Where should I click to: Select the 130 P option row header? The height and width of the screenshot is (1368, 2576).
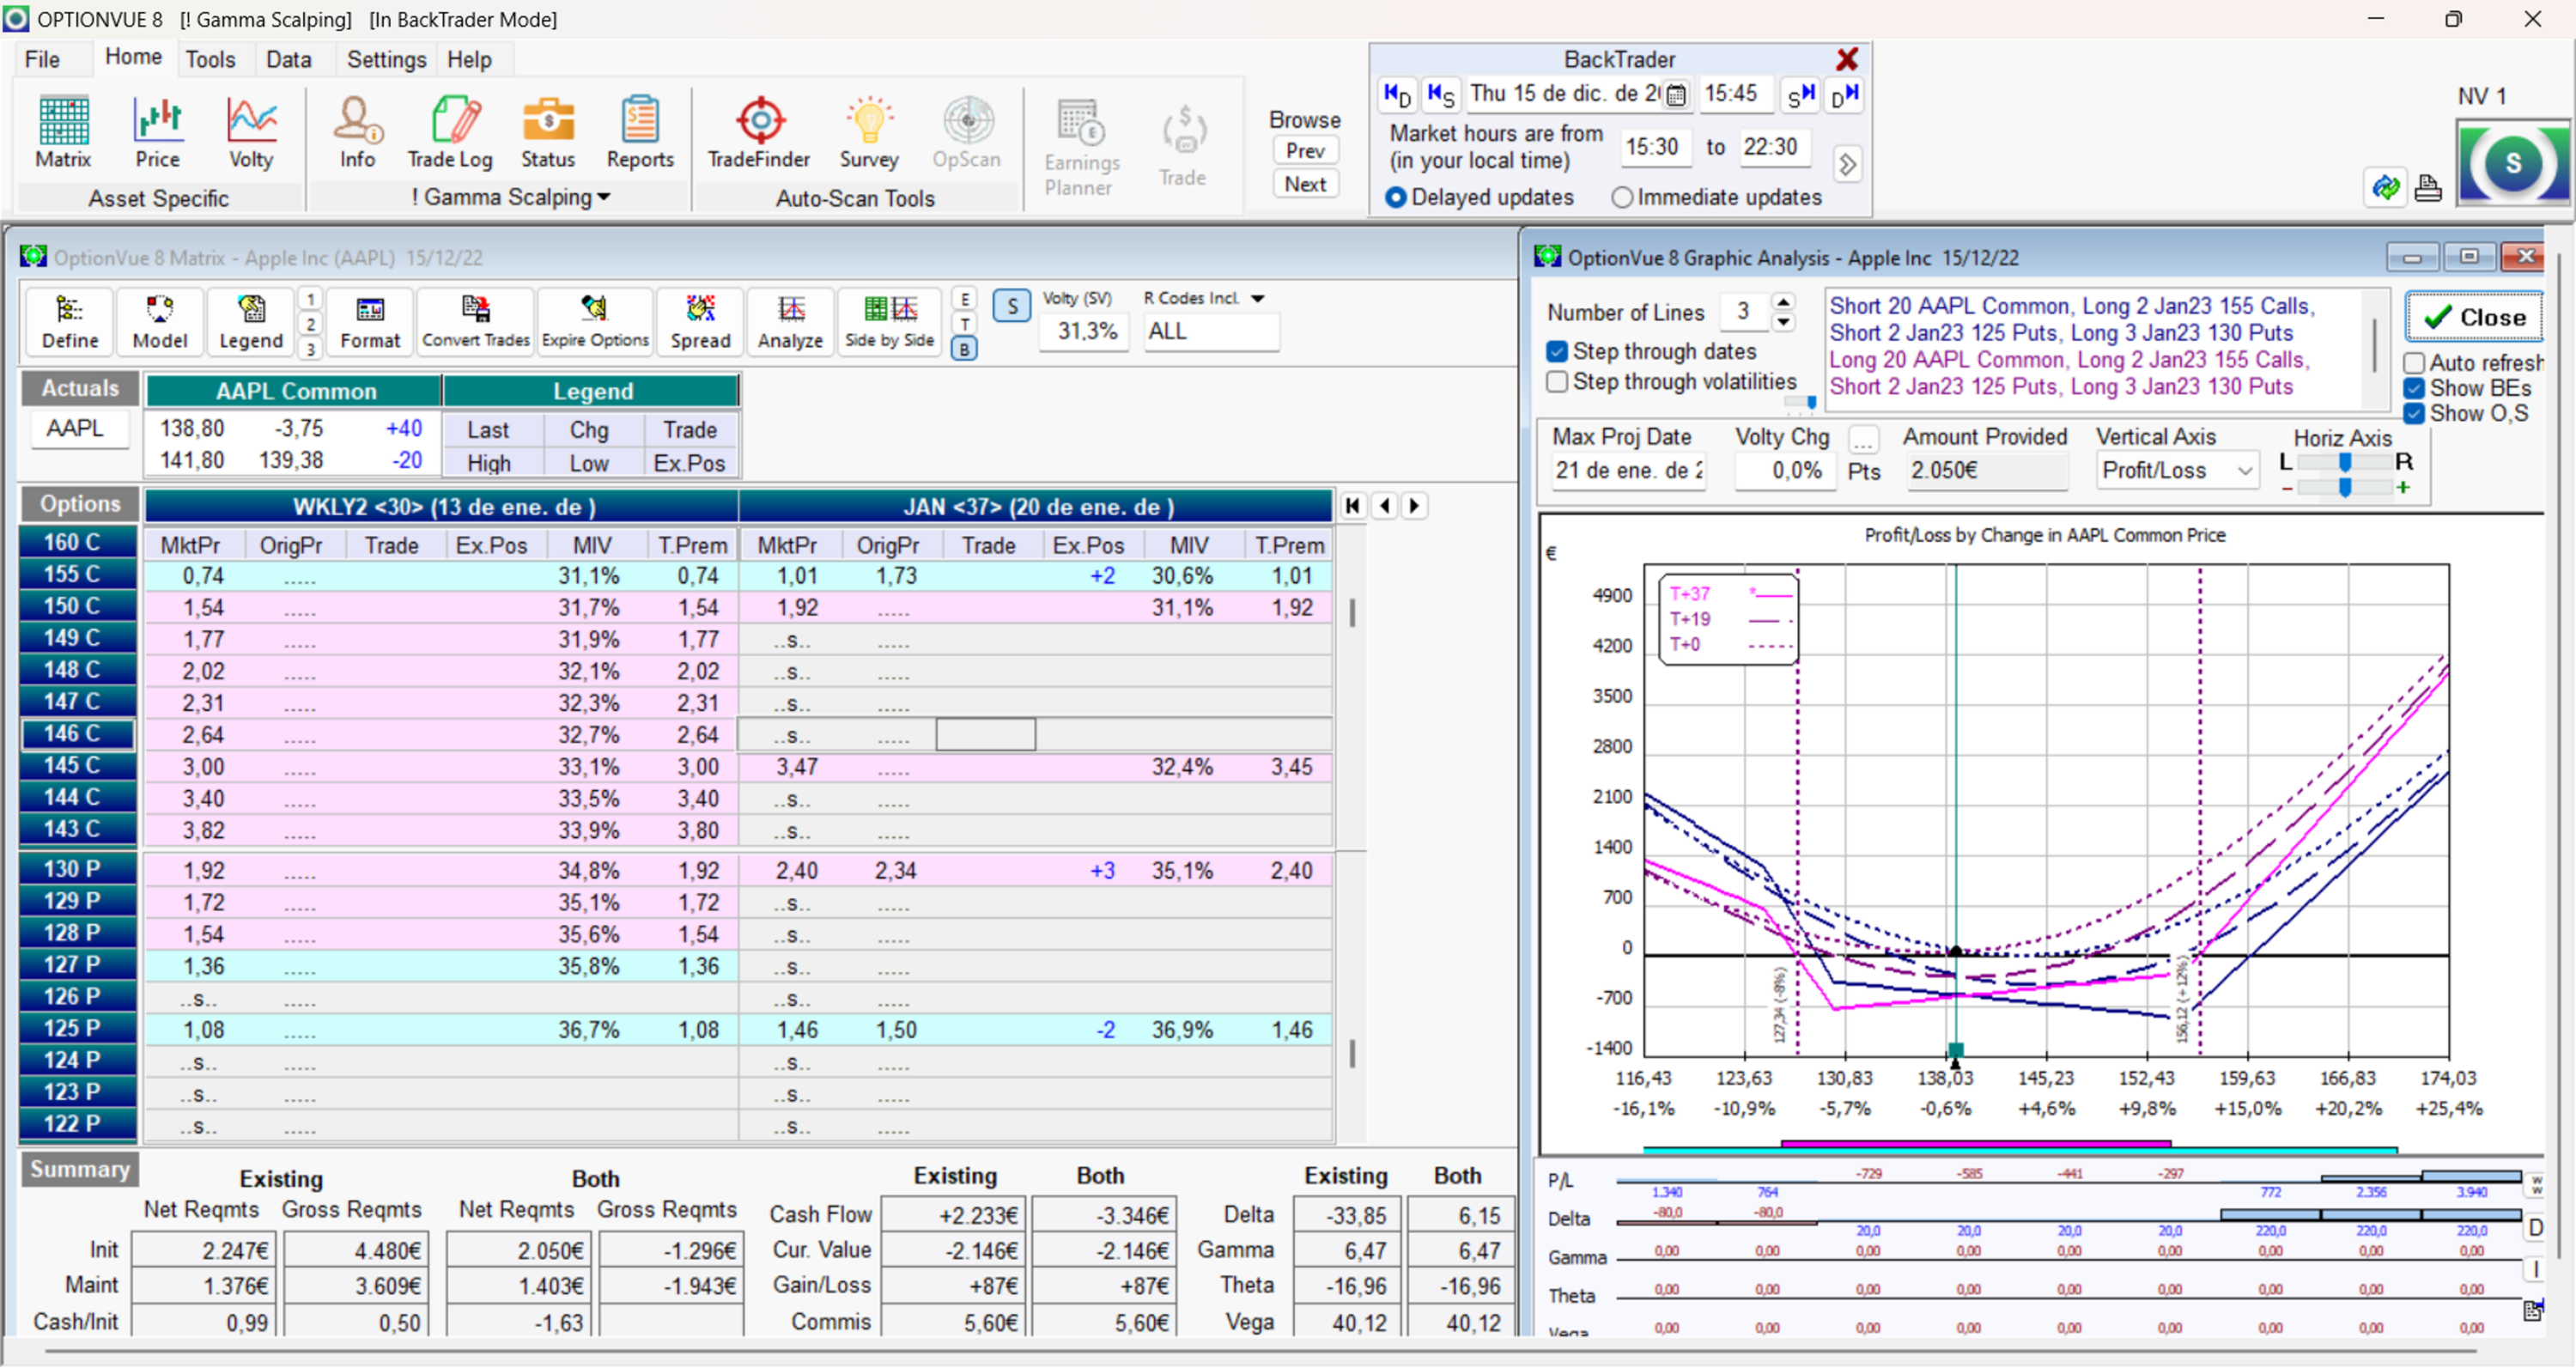(78, 869)
